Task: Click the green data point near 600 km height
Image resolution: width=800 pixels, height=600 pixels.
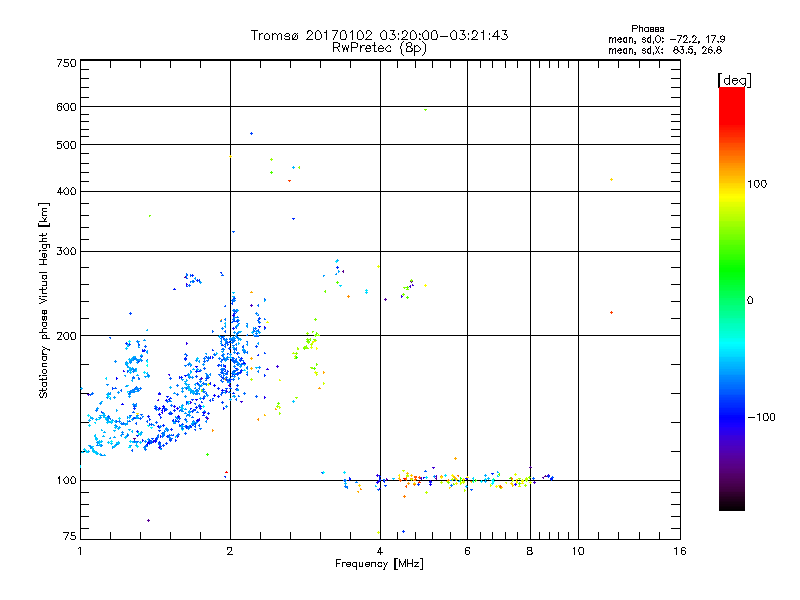Action: pos(426,110)
